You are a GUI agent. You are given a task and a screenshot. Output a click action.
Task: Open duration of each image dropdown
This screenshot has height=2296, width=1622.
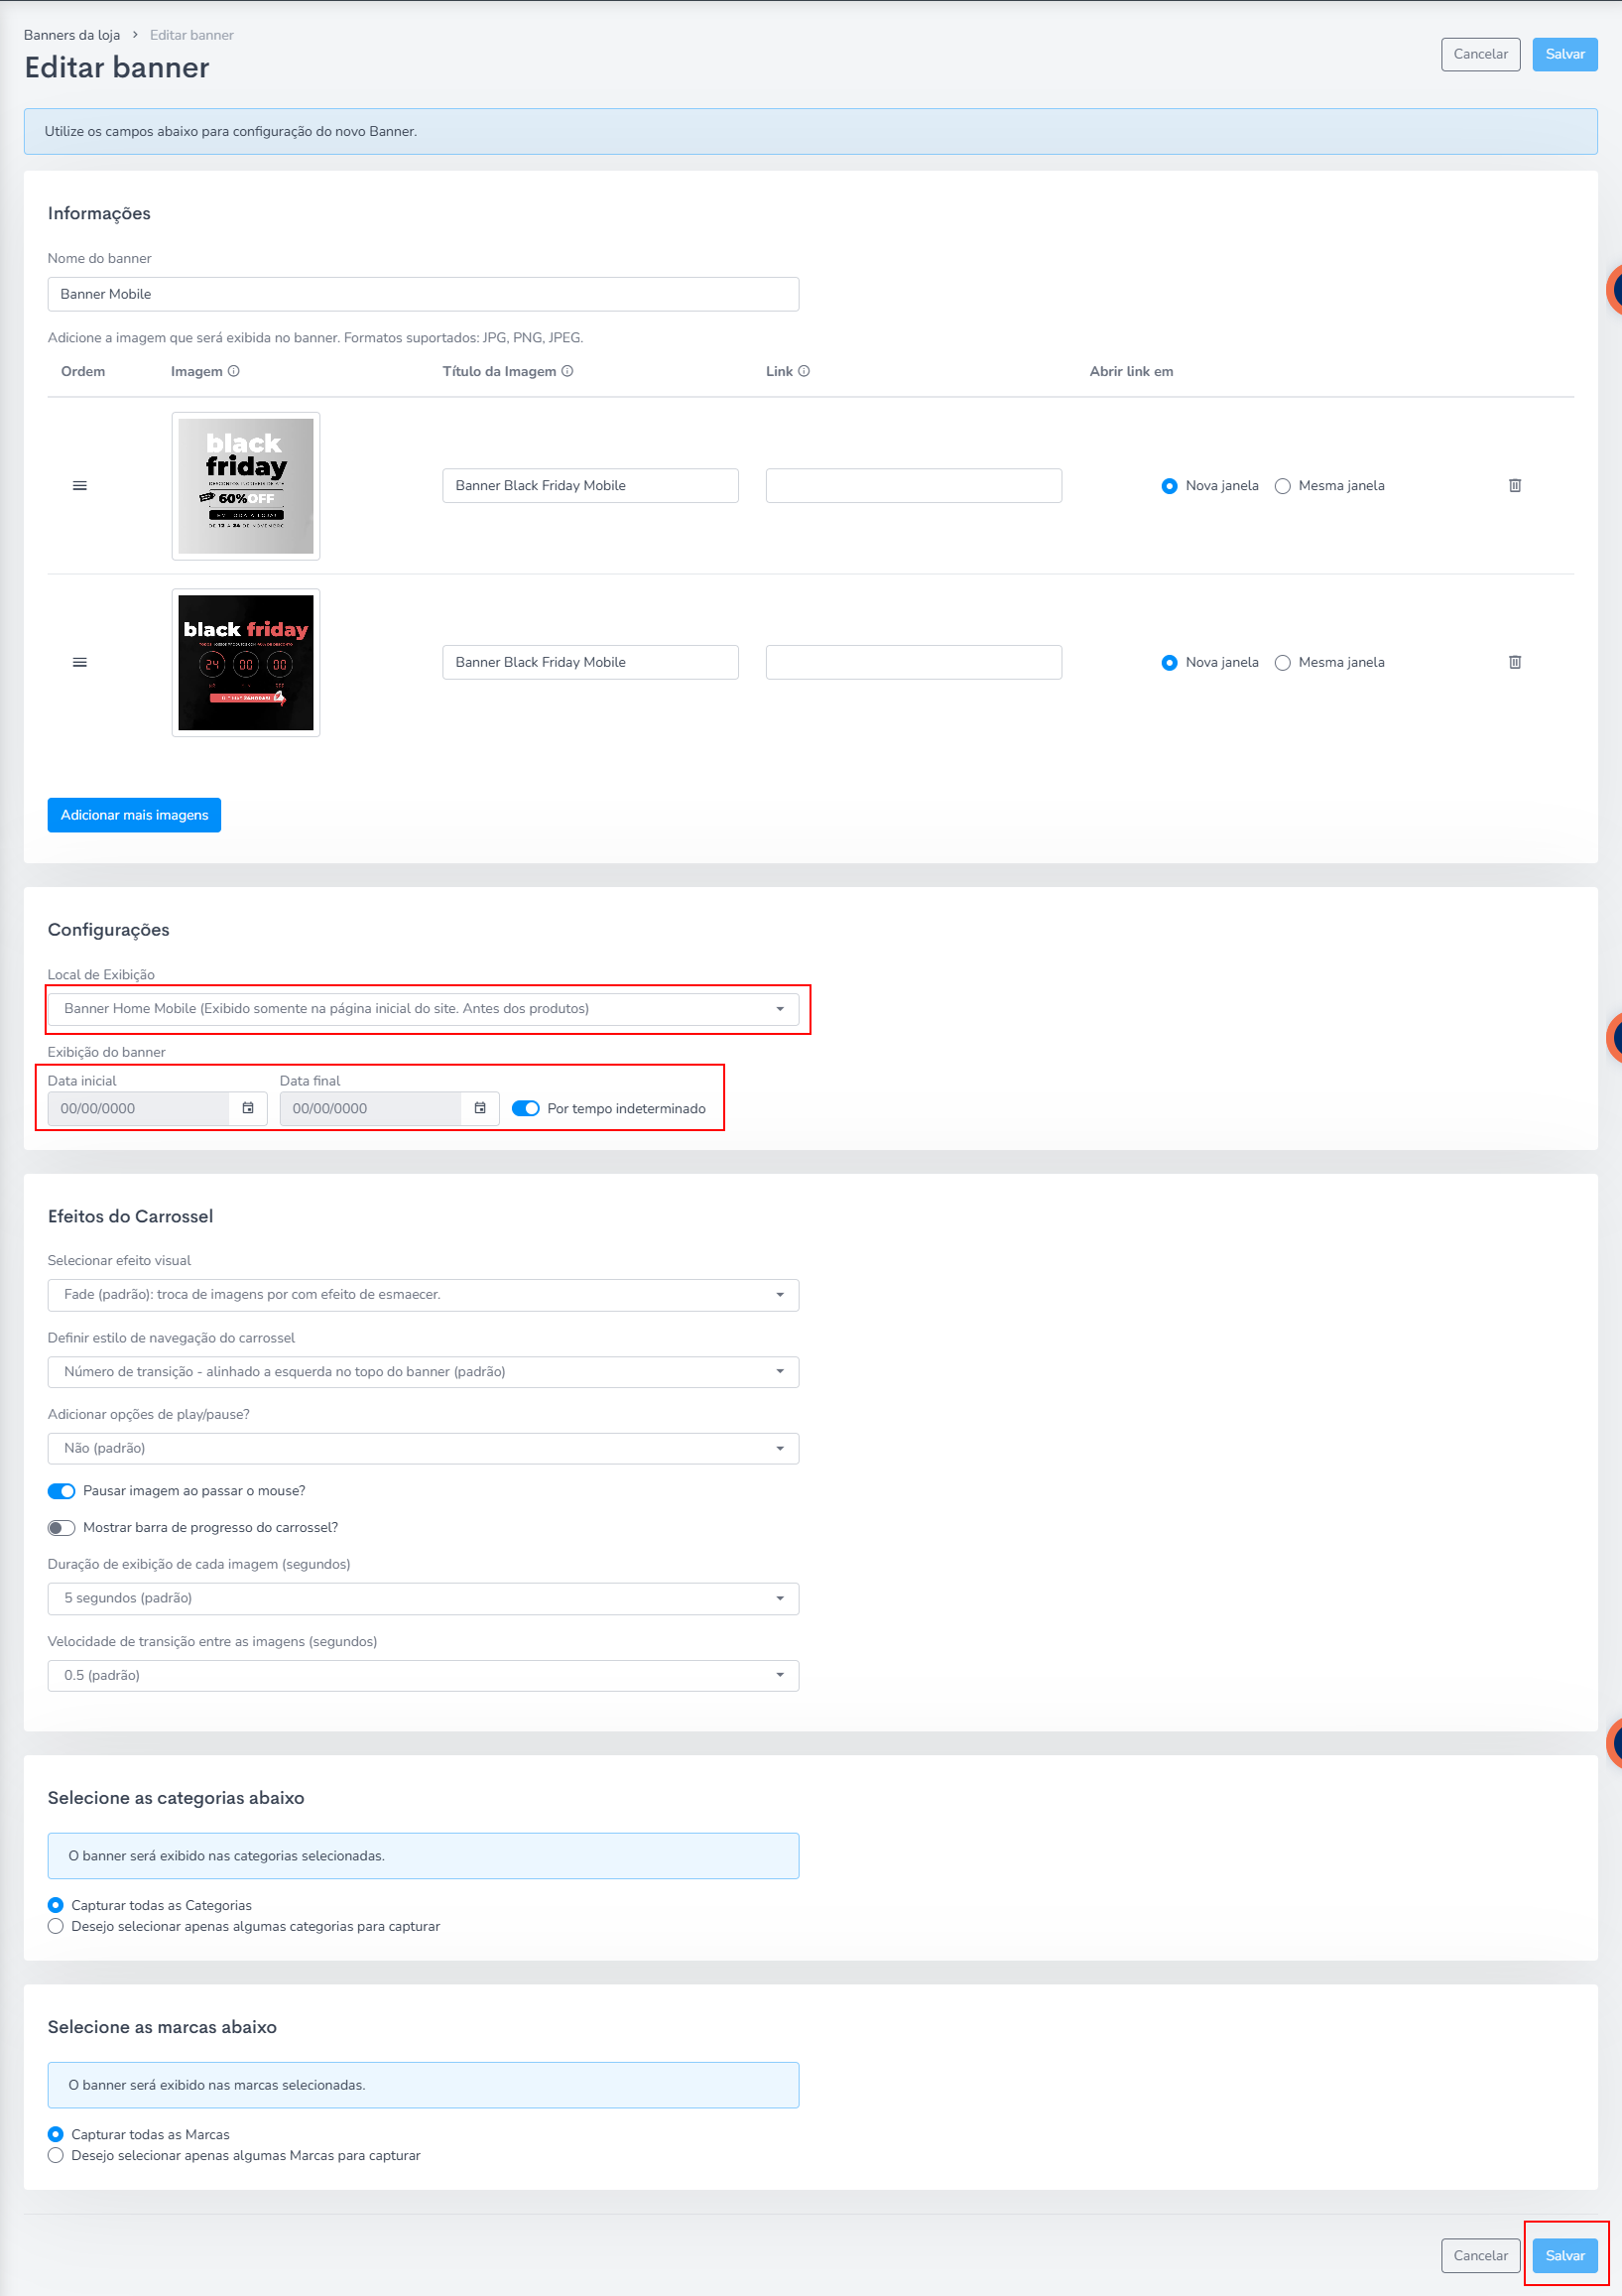click(x=423, y=1598)
